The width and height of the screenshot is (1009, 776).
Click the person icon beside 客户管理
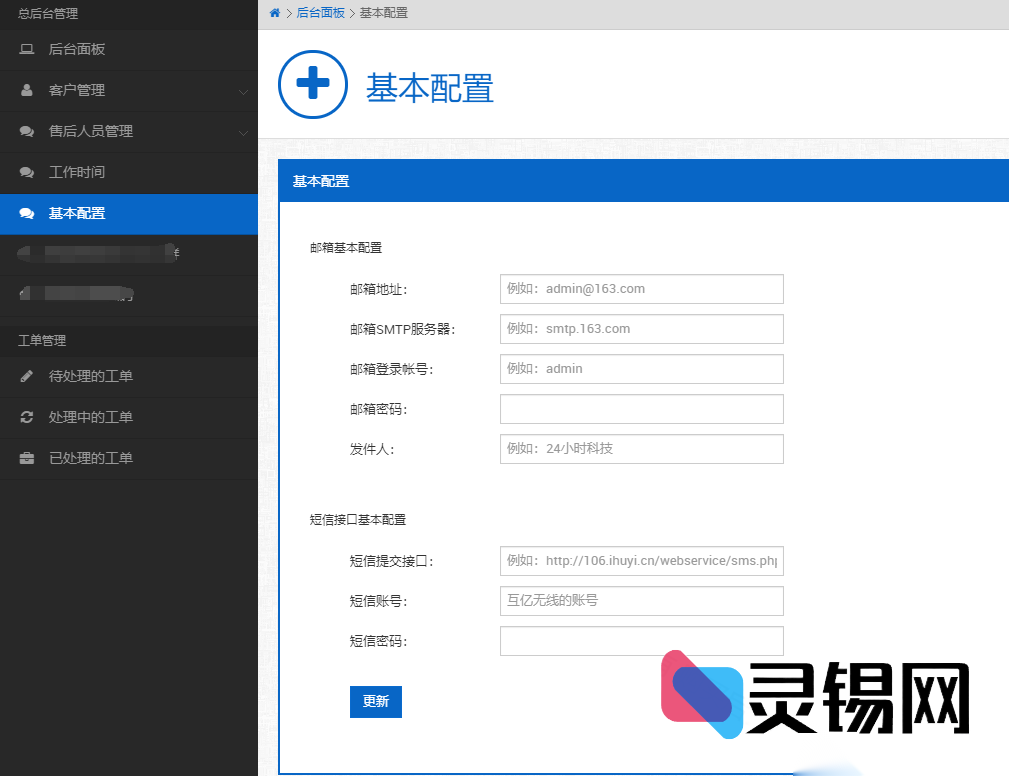pos(24,90)
